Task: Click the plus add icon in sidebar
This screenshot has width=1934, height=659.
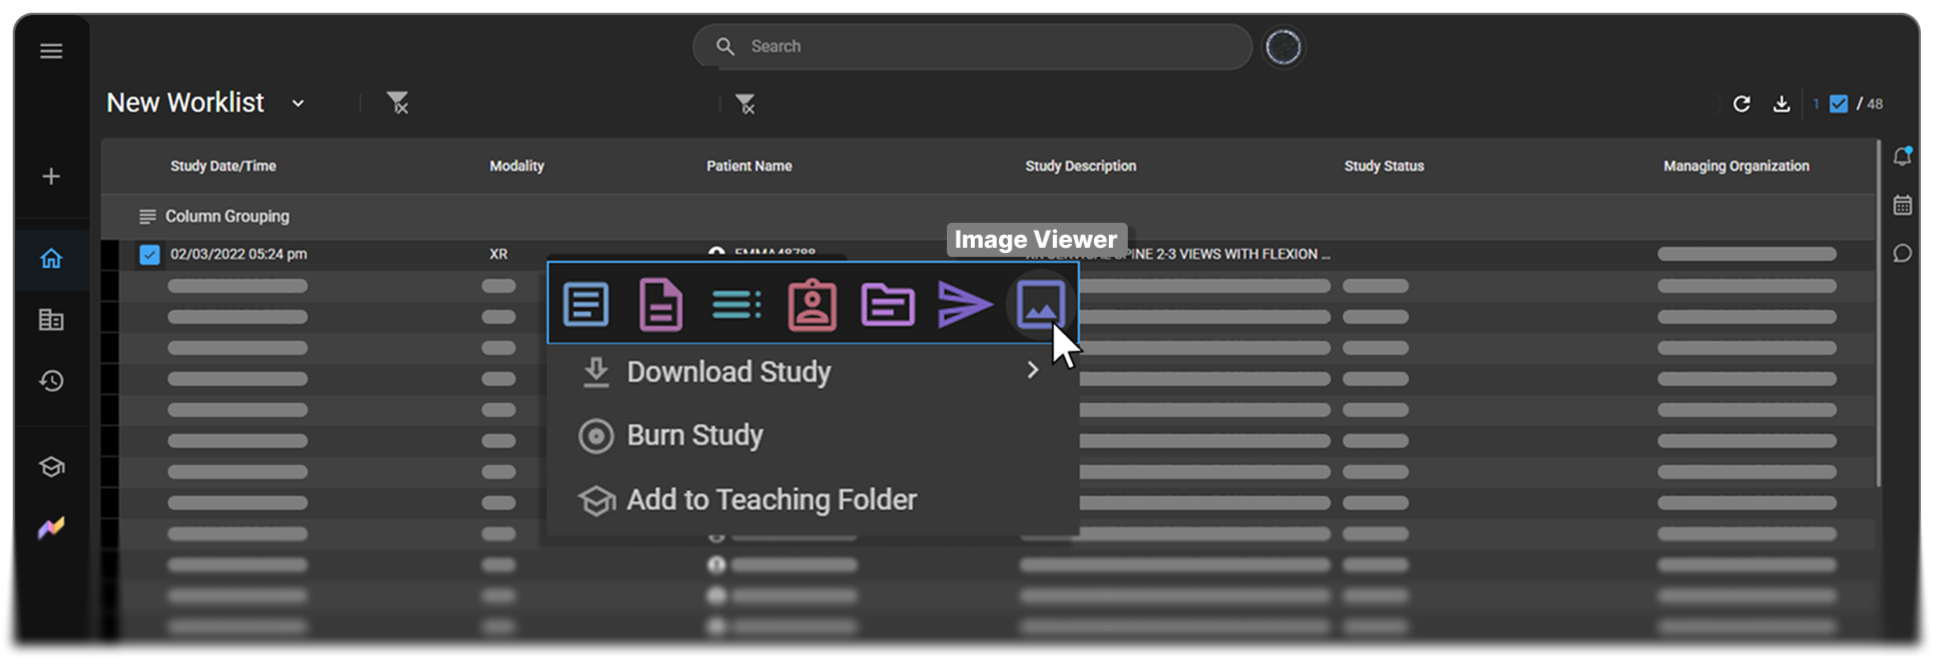Action: [x=51, y=177]
